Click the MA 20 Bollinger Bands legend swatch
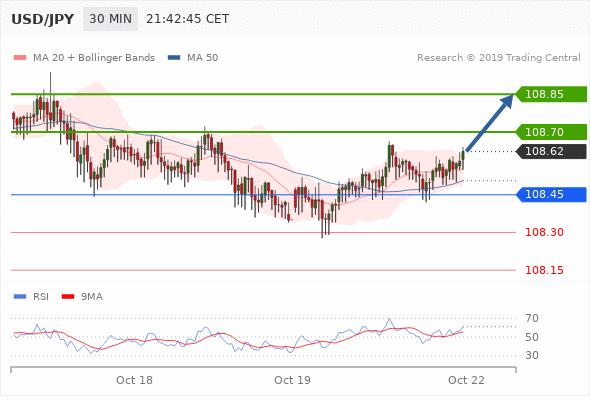This screenshot has width=590, height=400. (x=20, y=58)
